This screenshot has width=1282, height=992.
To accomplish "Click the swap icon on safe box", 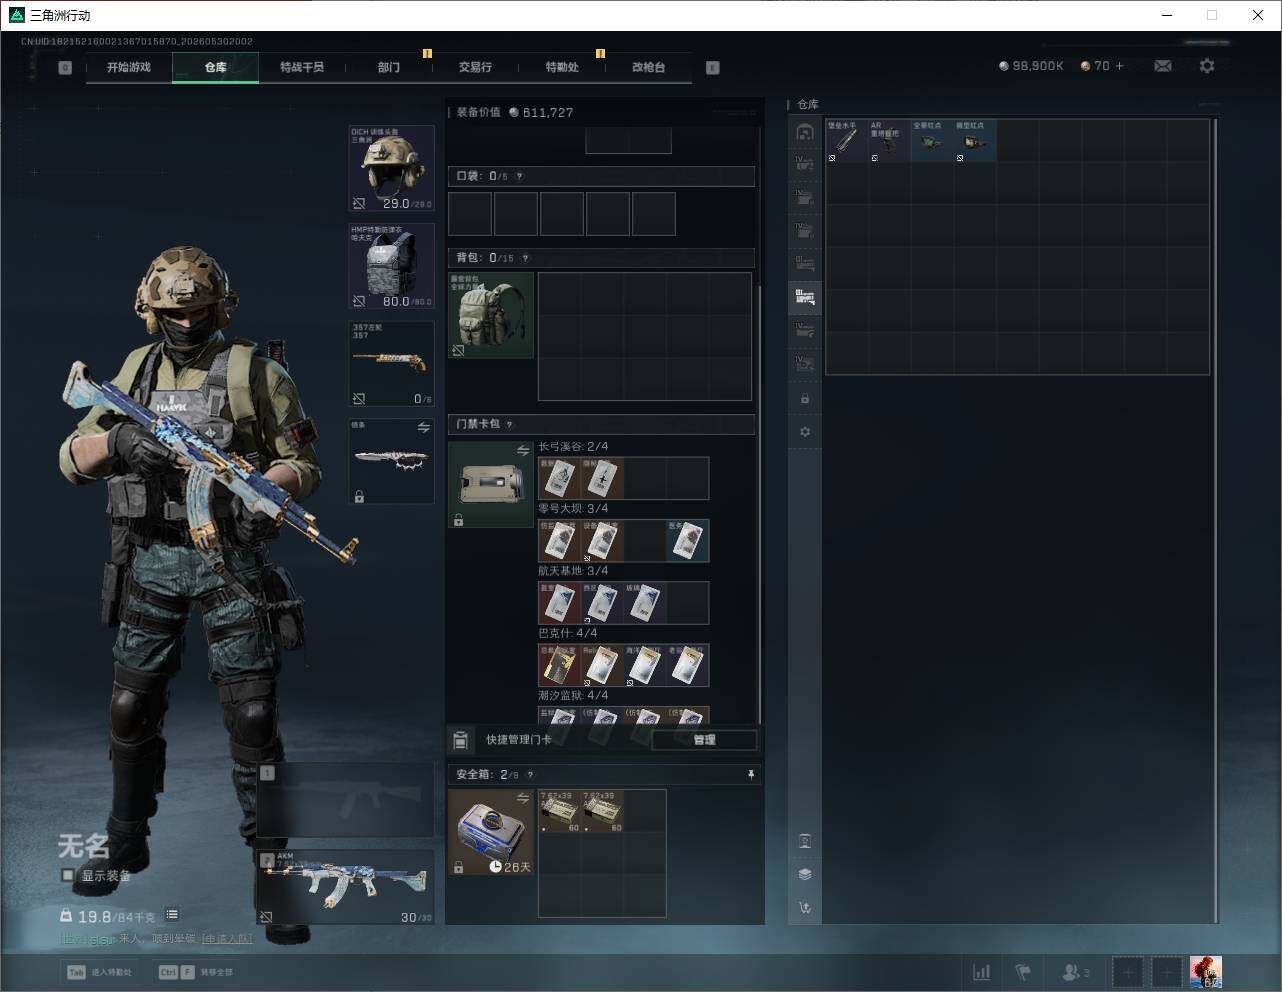I will [523, 798].
